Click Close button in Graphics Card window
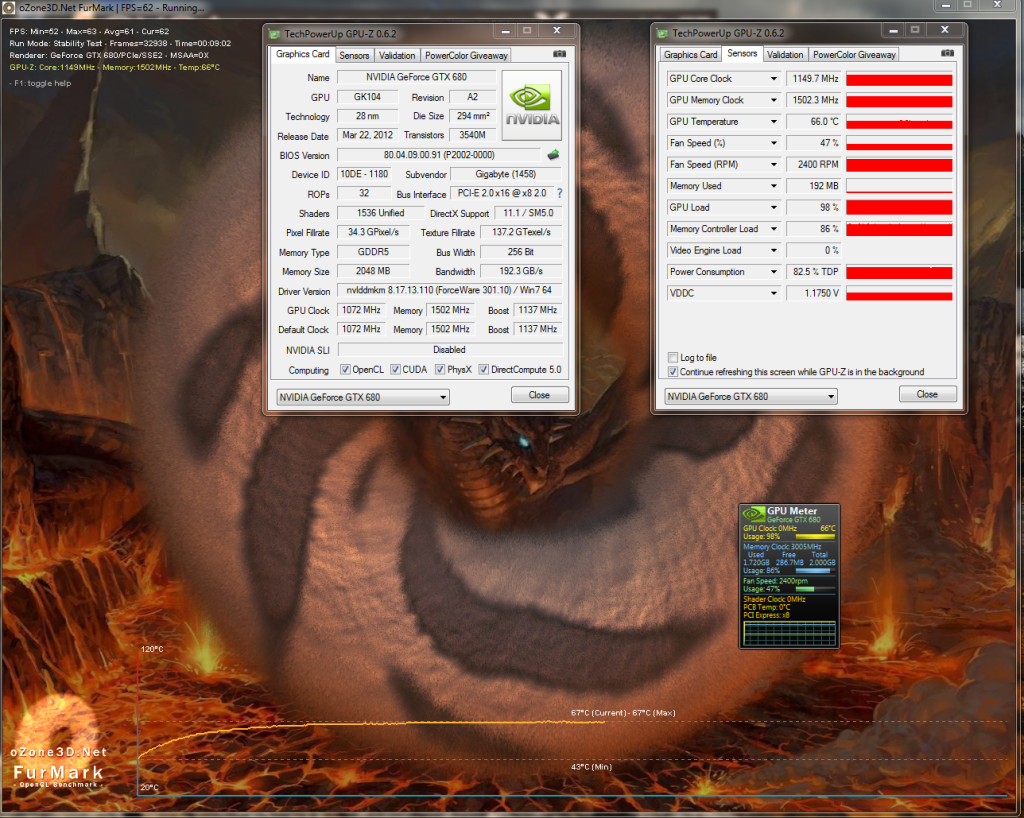This screenshot has width=1024, height=818. (x=539, y=395)
